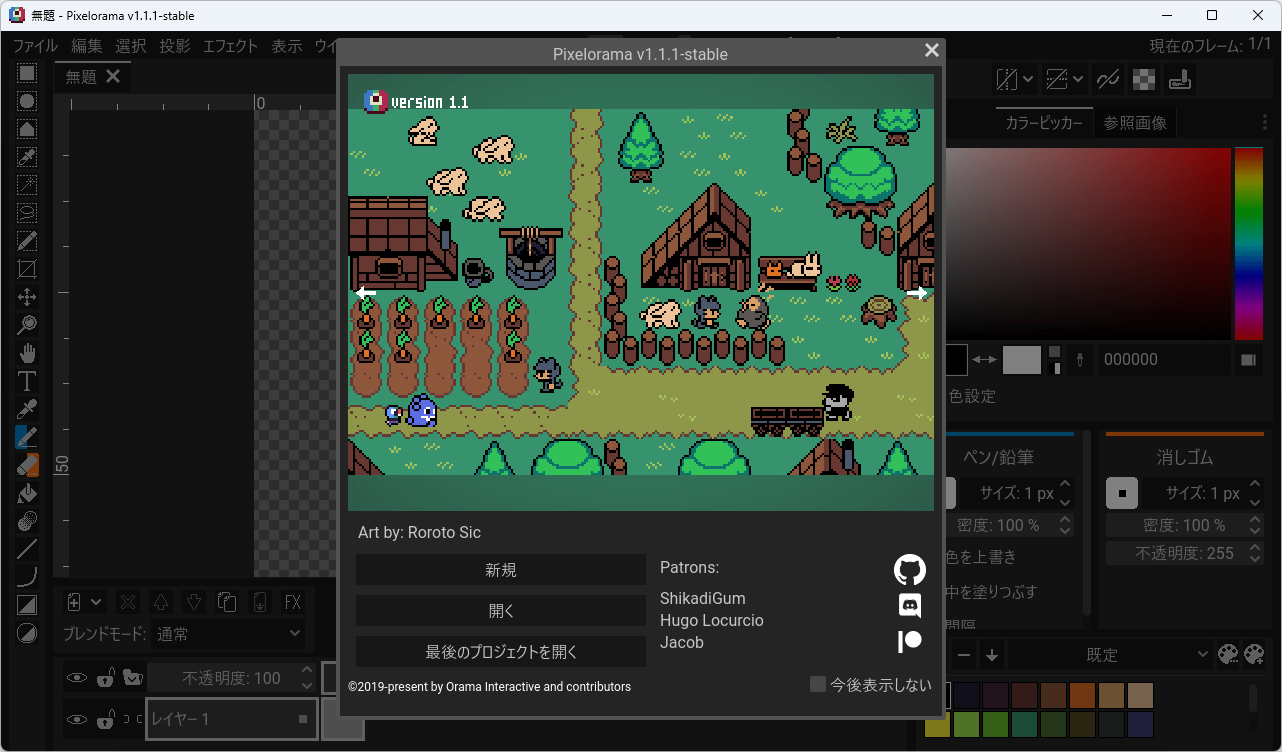Select the Crop tool

pos(27,269)
